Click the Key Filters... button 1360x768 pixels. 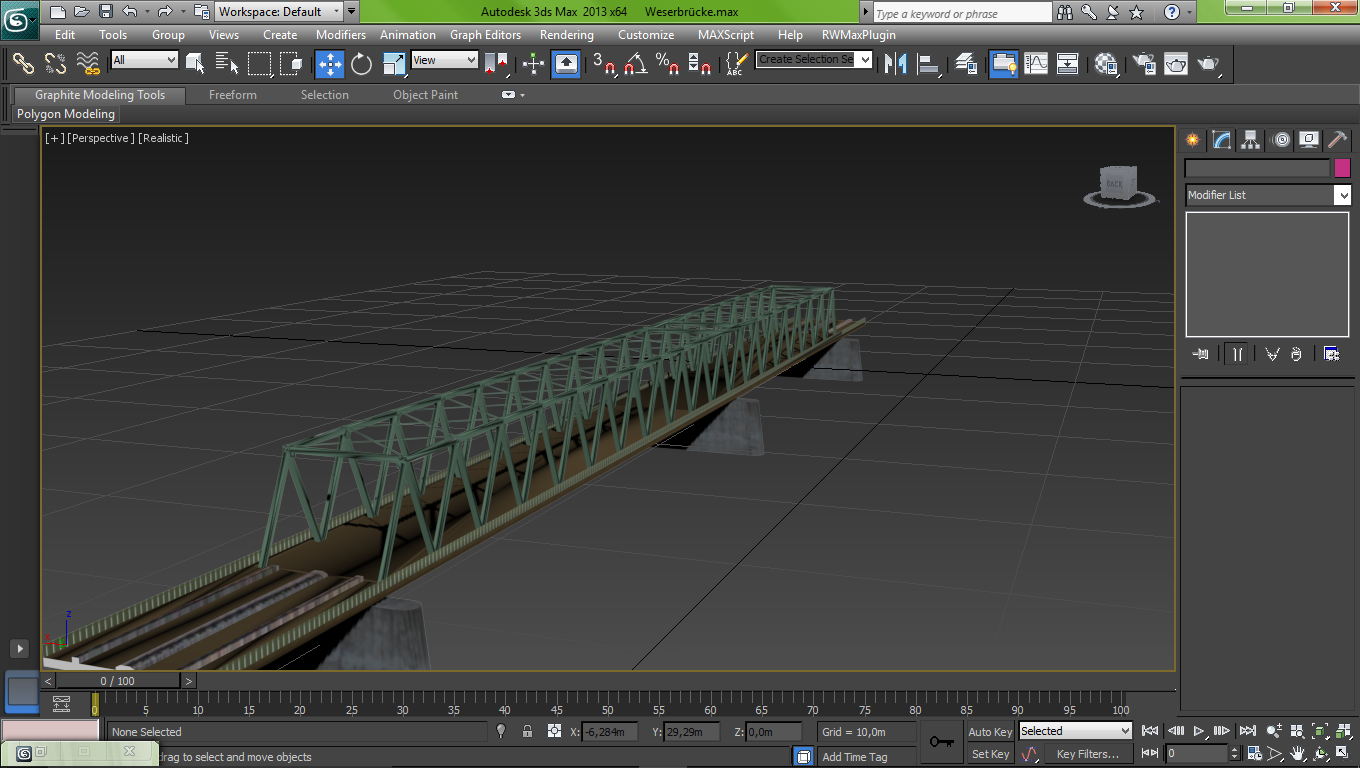pyautogui.click(x=1087, y=754)
